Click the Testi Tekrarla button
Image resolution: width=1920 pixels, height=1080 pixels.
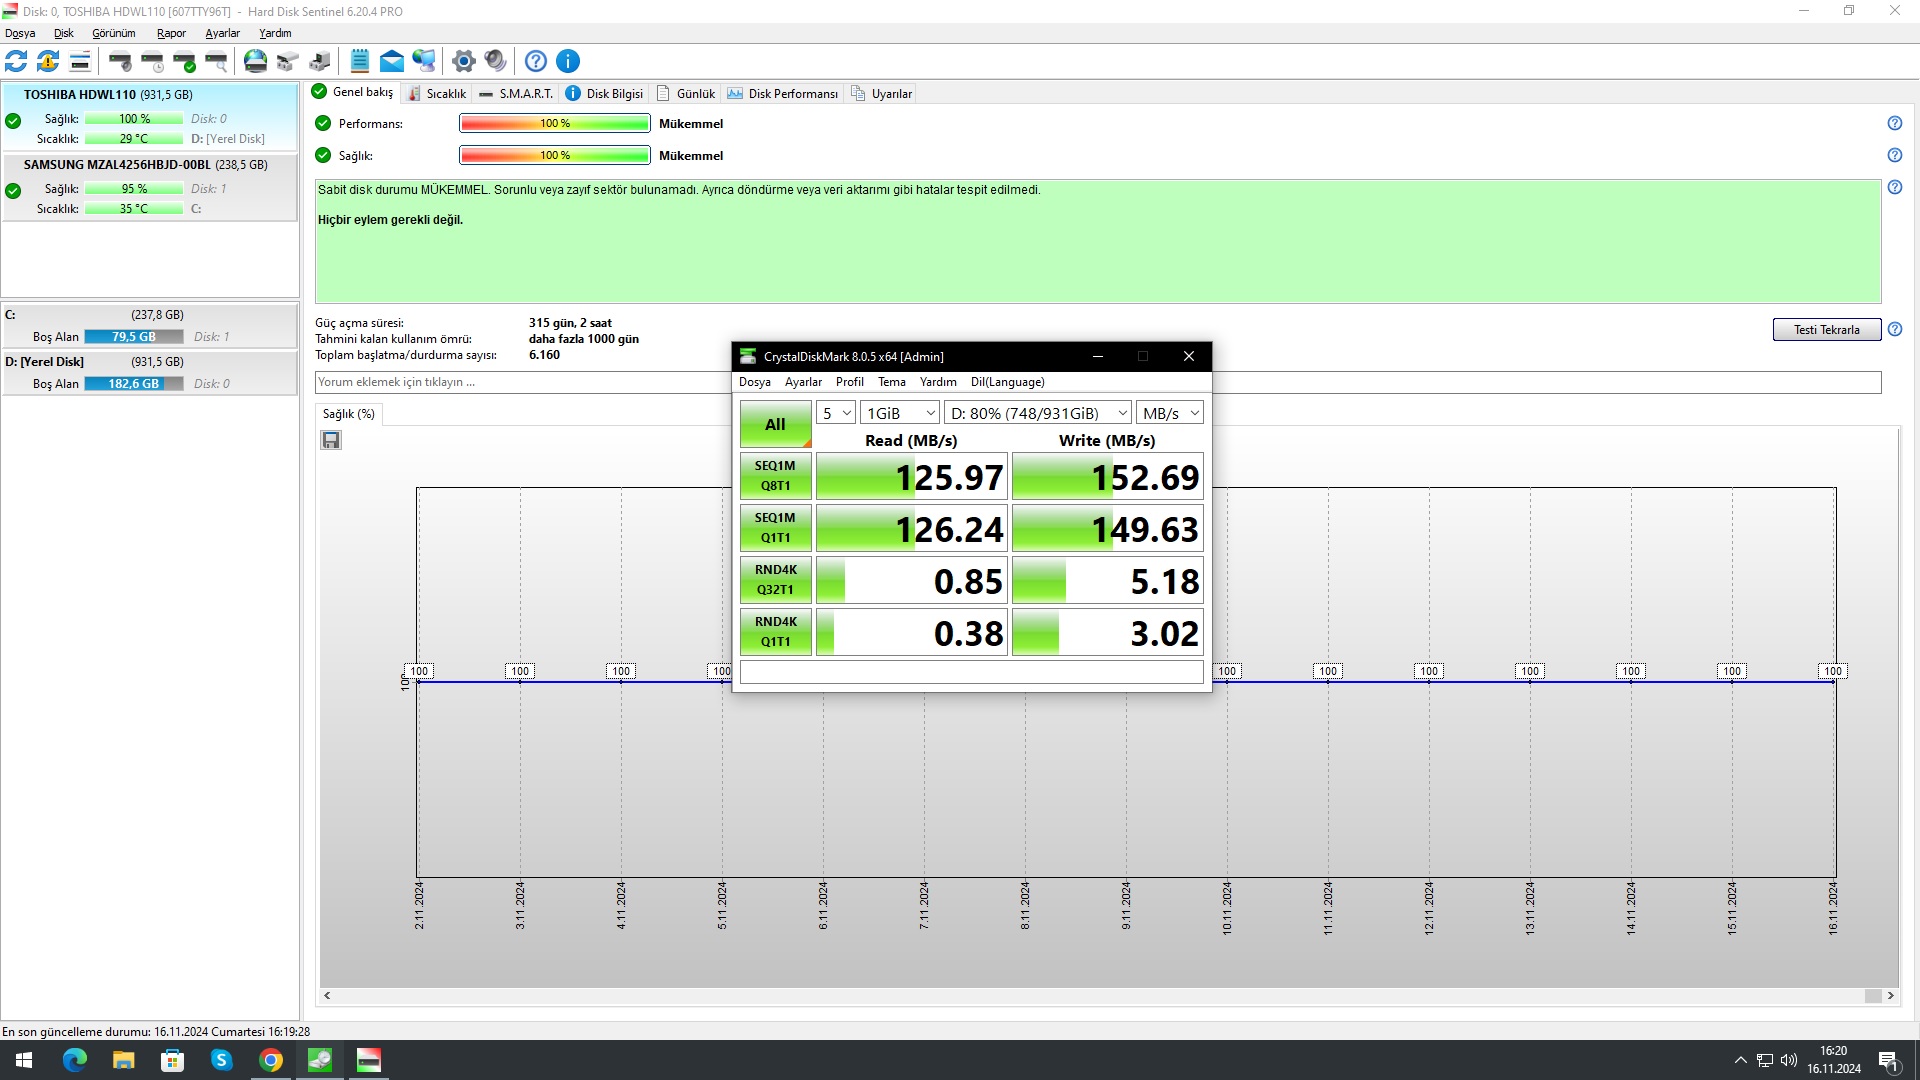coord(1826,329)
